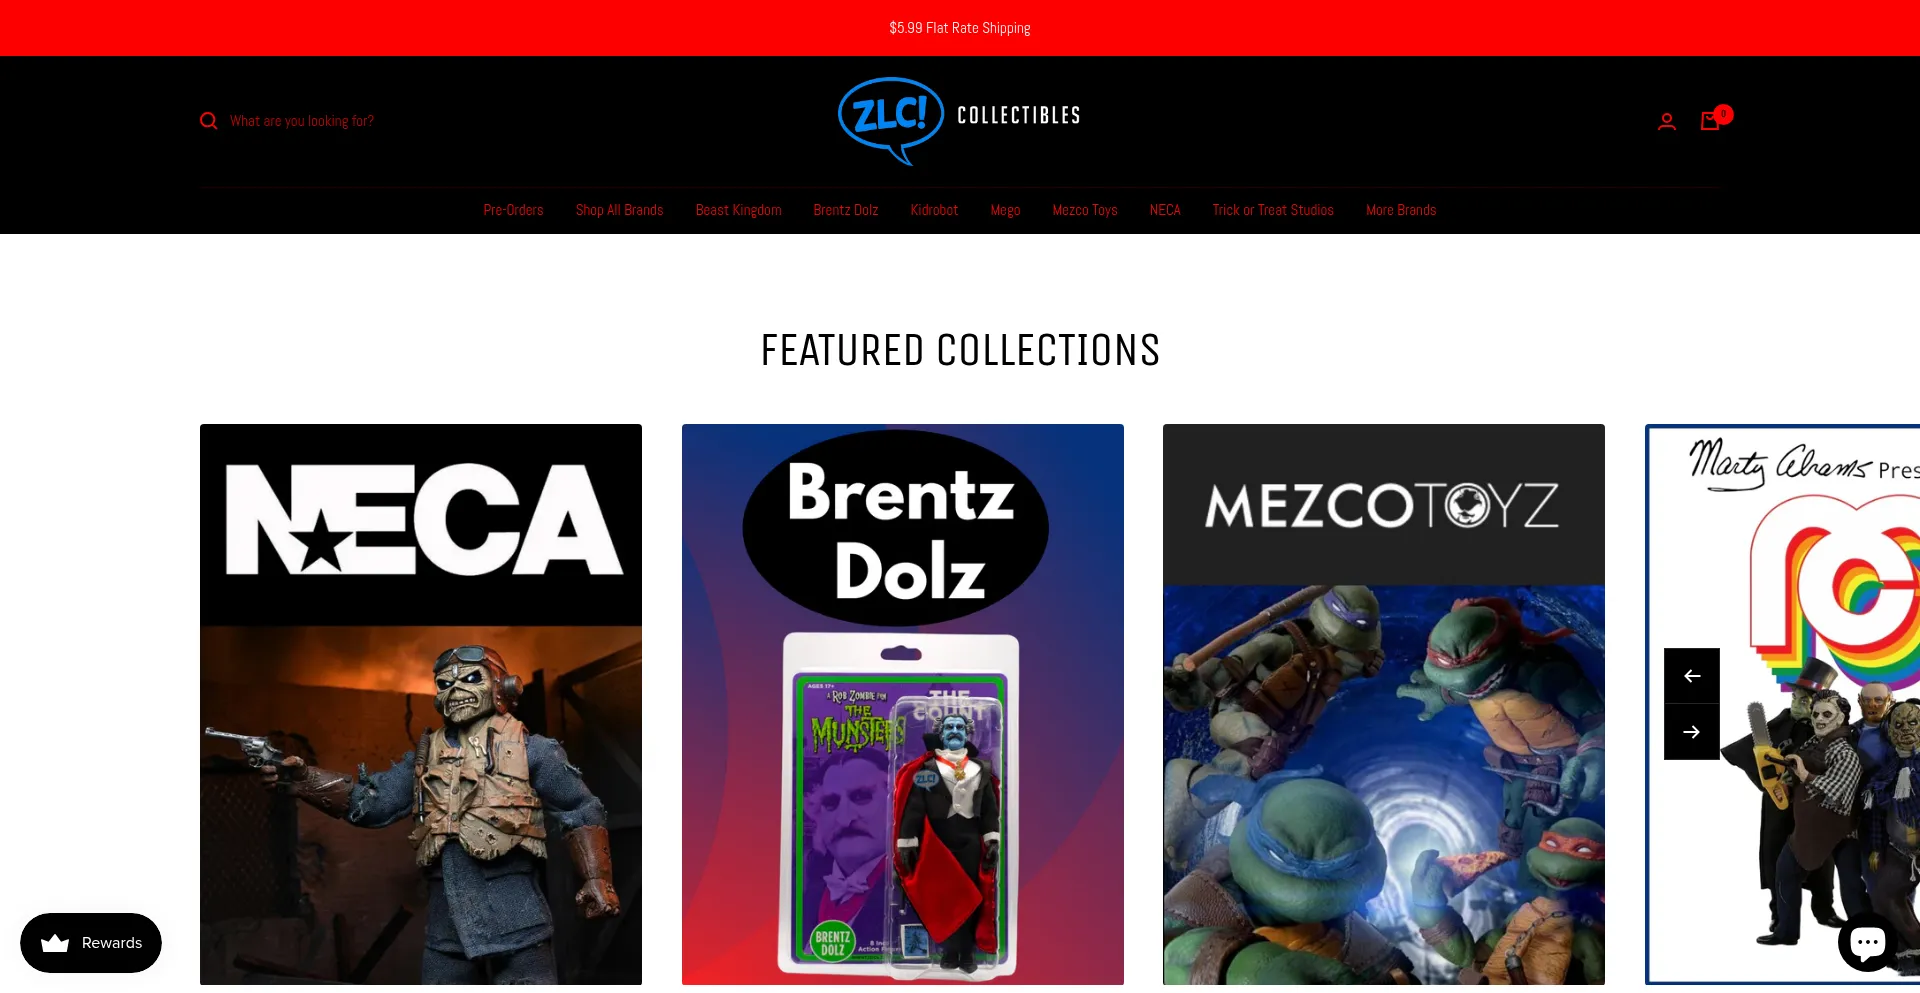Advance carousel with right arrow button
Viewport: 1920px width, 993px height.
point(1691,732)
